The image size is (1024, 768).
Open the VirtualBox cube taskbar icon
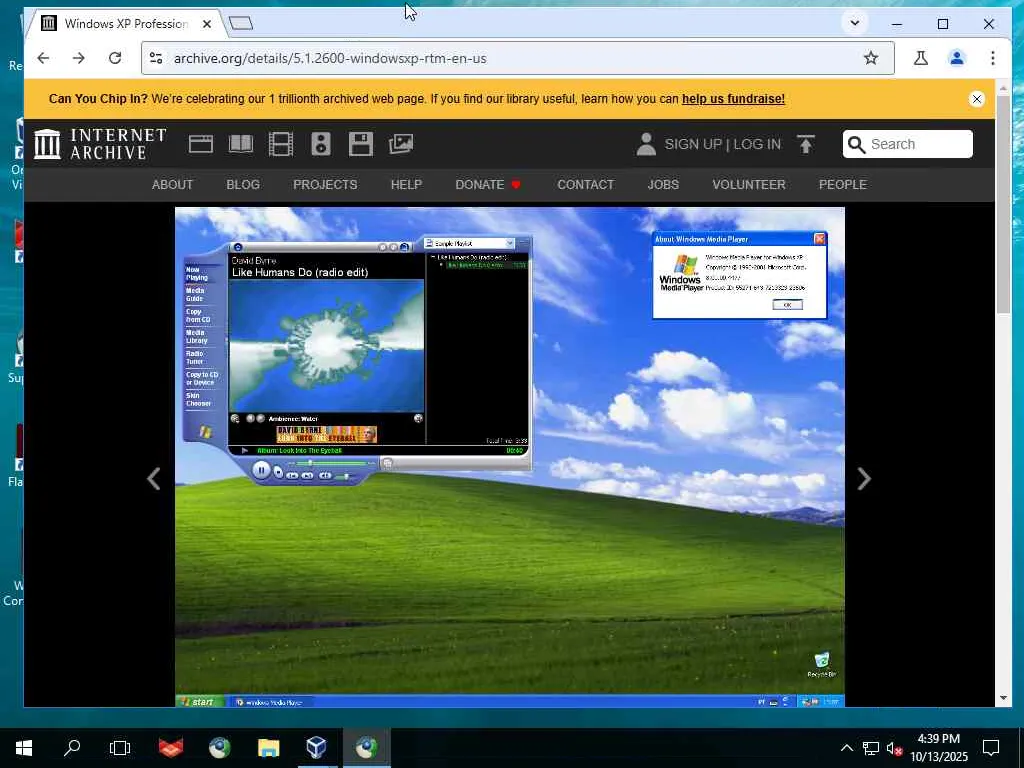coord(317,748)
